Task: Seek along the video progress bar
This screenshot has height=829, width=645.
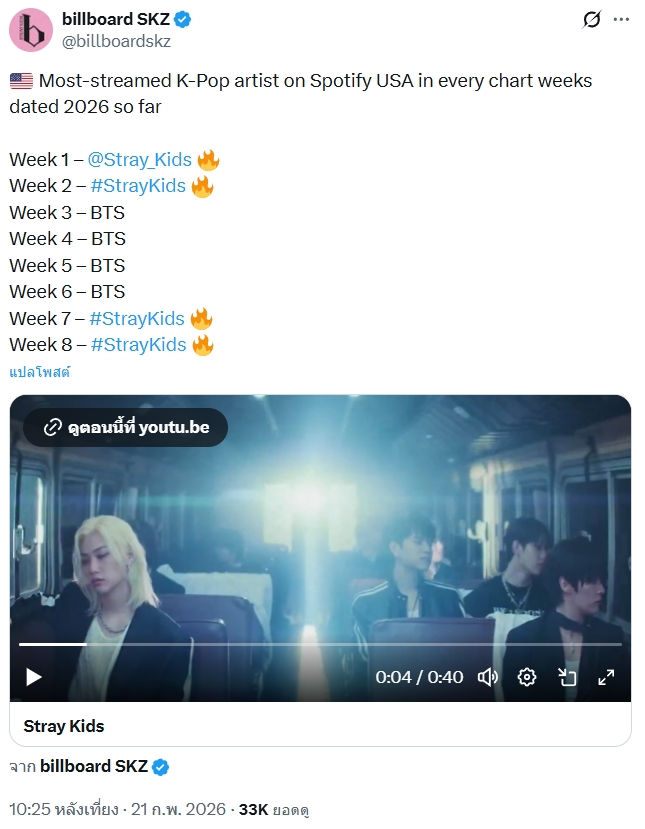Action: [x=320, y=644]
